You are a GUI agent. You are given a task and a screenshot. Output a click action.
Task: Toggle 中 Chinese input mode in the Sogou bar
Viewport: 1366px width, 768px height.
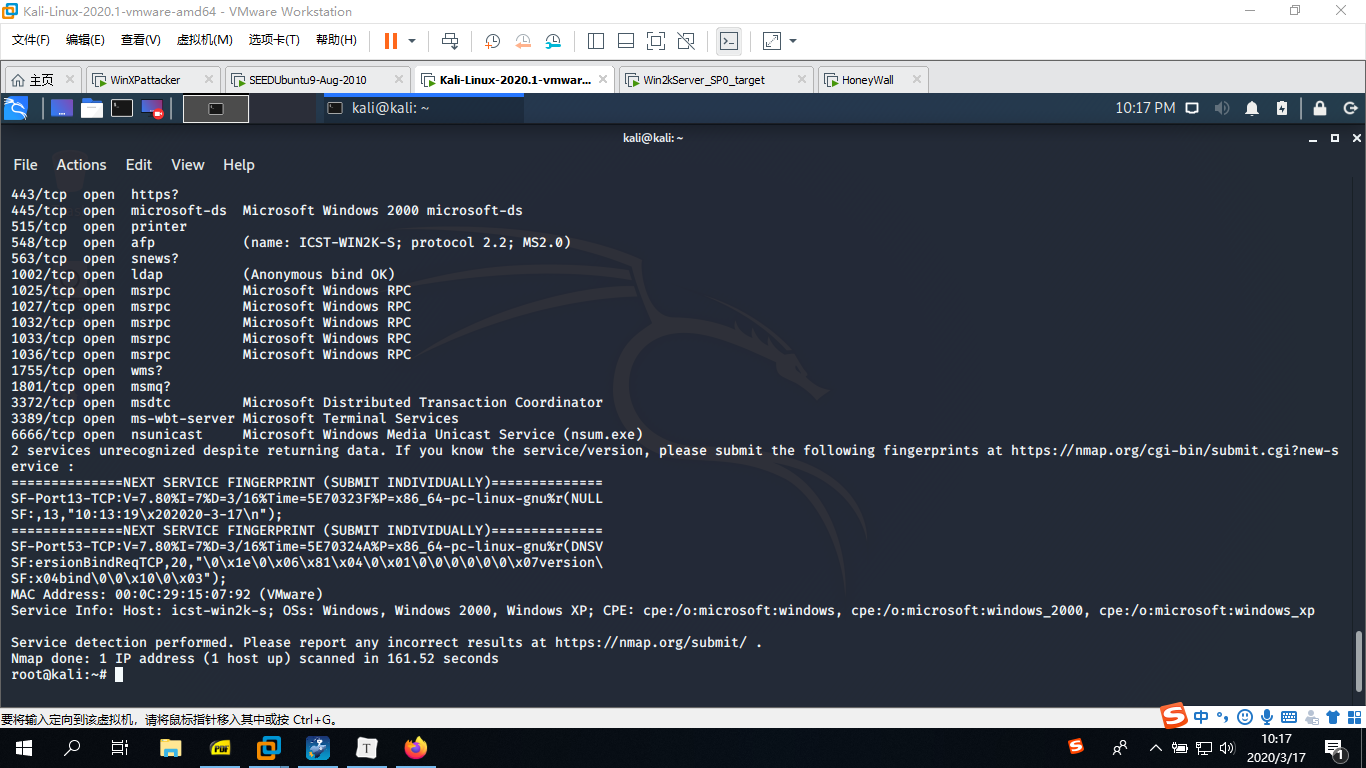(1201, 716)
